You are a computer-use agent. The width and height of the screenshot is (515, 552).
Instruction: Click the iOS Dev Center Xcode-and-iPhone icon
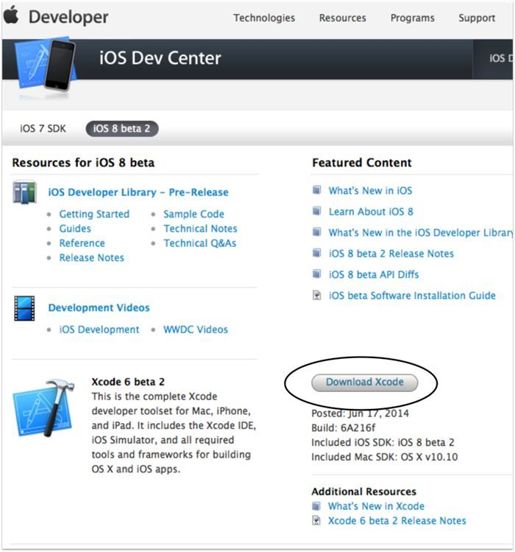pos(46,64)
